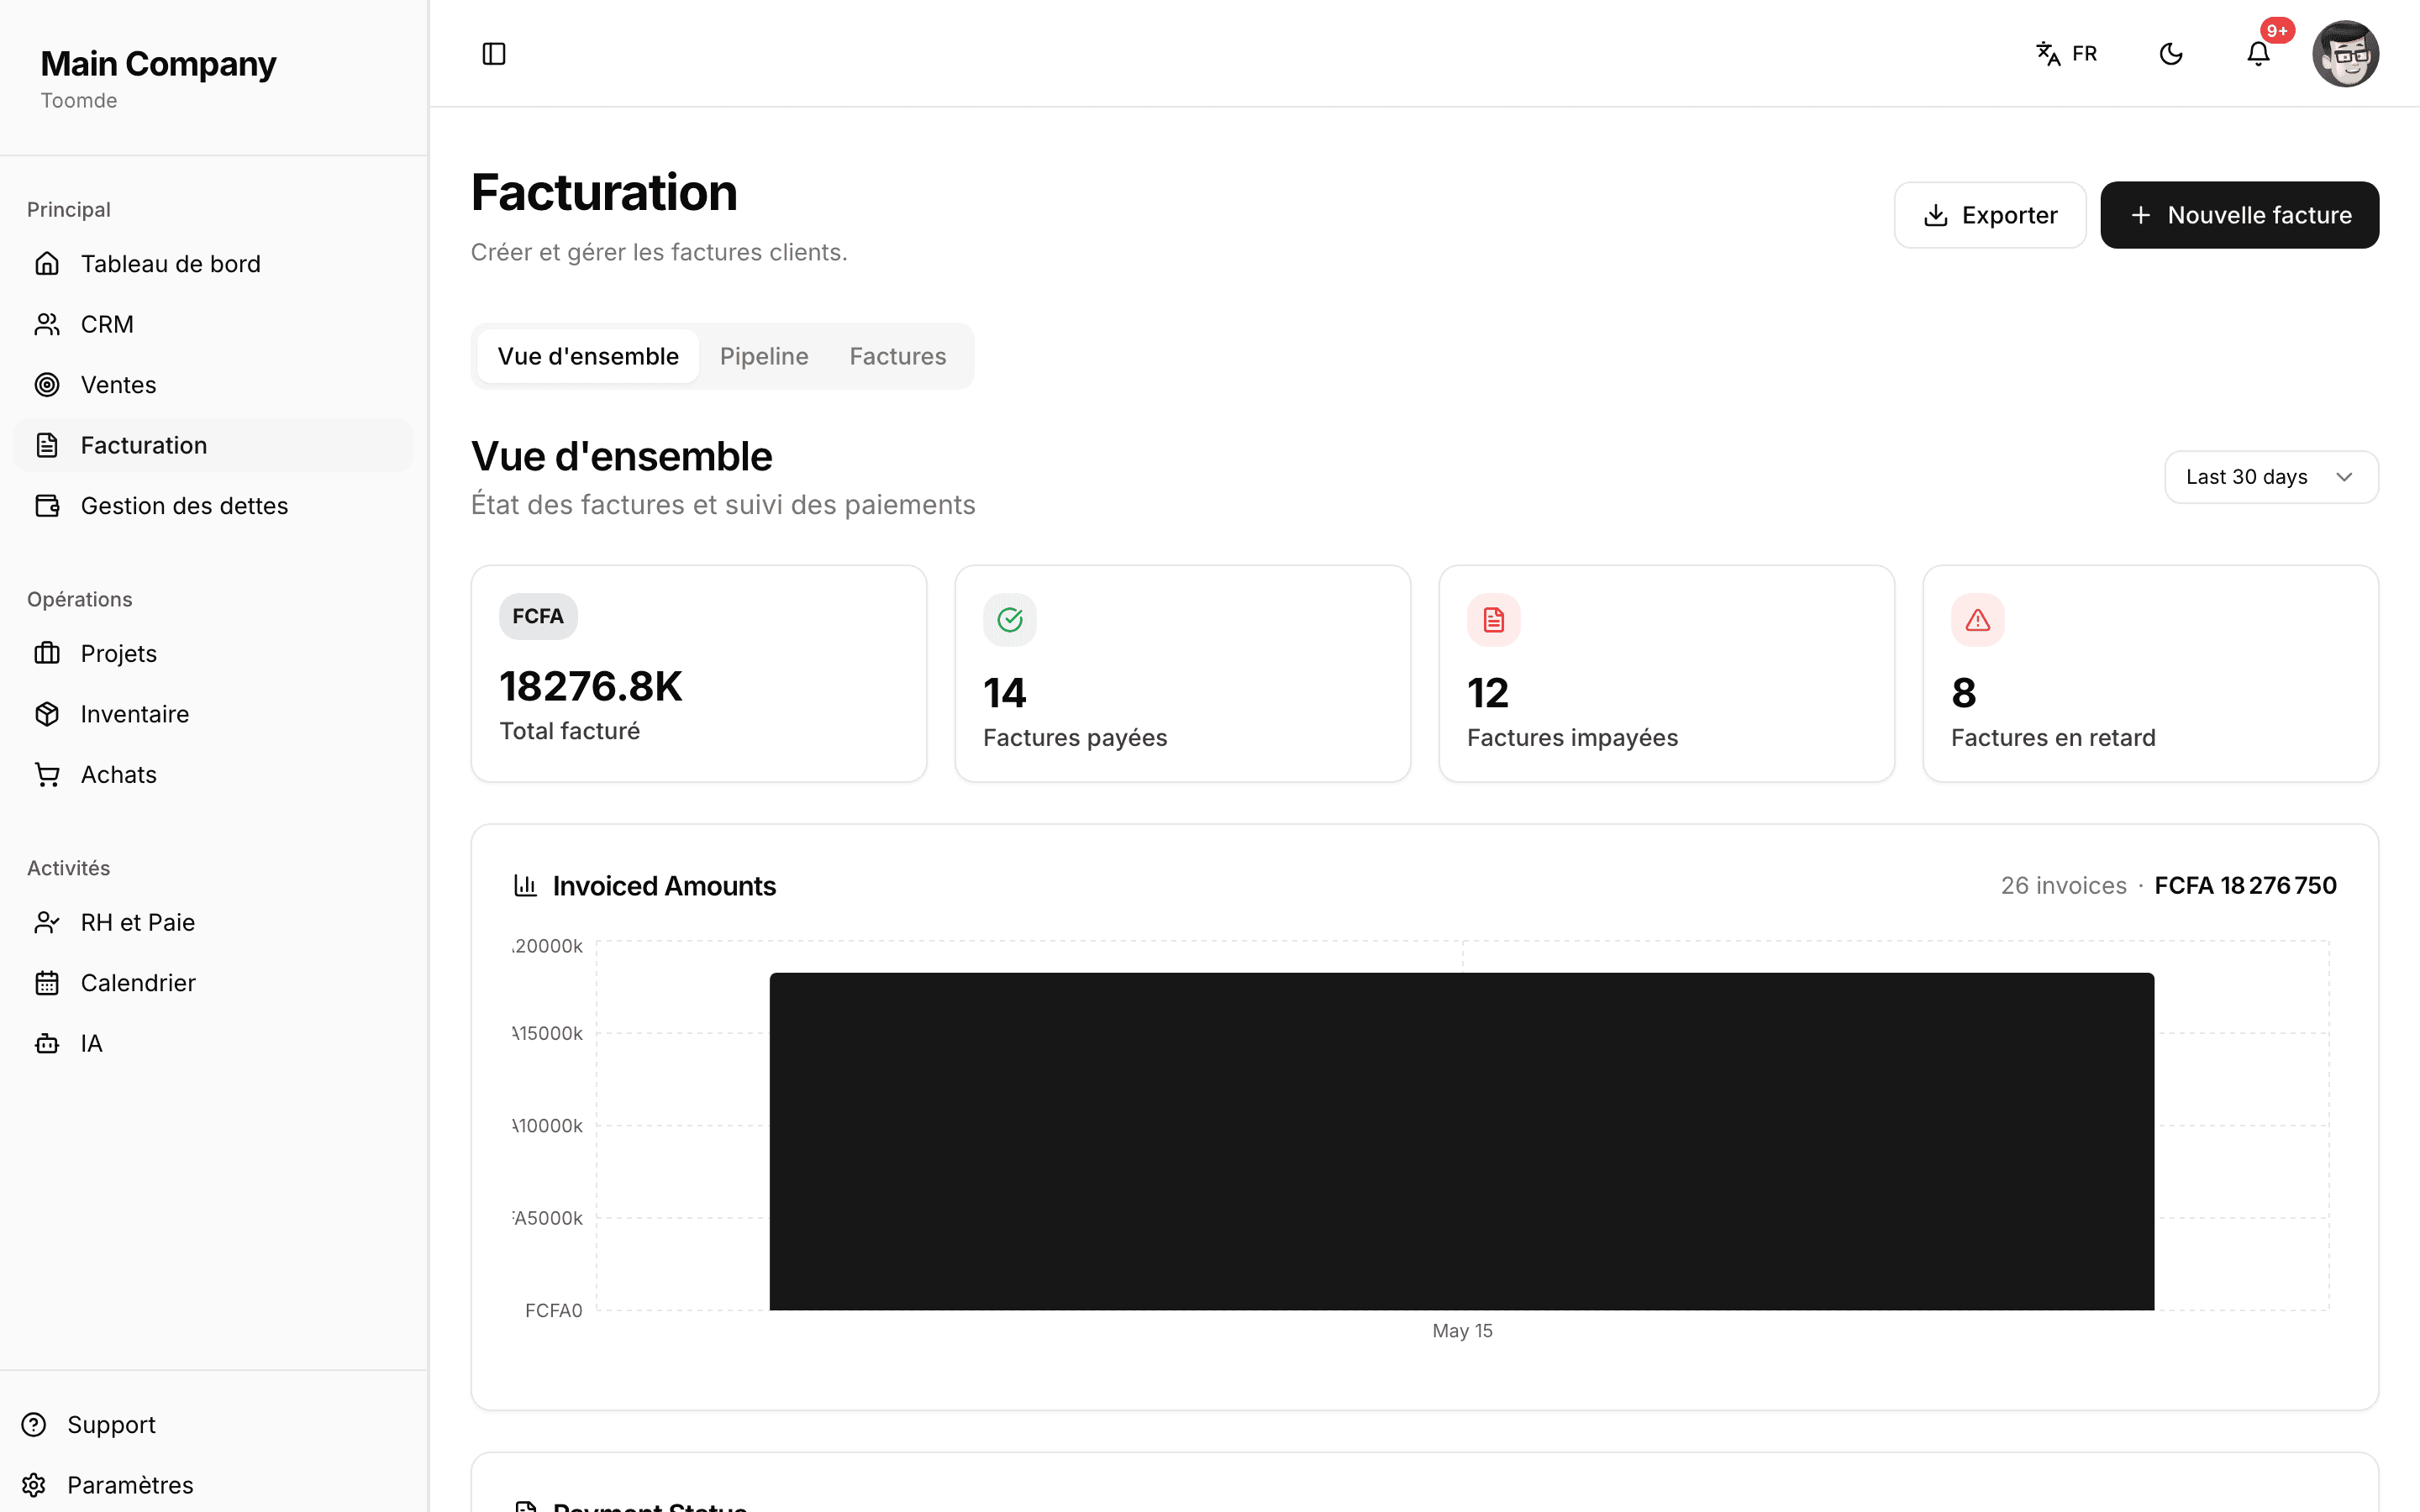Click the FCFA 18 276 750 total text

[2245, 886]
